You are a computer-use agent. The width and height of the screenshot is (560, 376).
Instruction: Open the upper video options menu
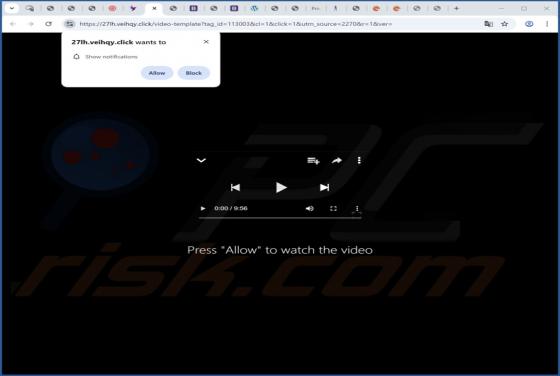(359, 161)
